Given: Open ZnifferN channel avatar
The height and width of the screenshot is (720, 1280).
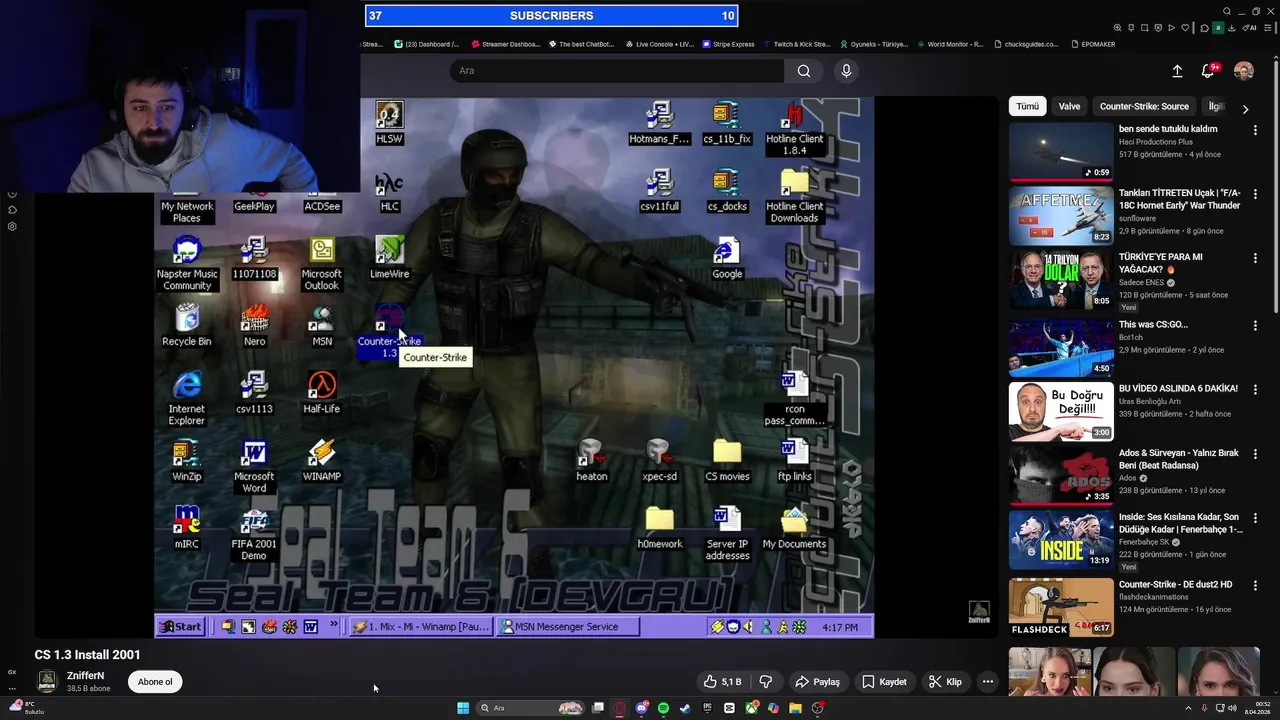Looking at the screenshot, I should 46,681.
